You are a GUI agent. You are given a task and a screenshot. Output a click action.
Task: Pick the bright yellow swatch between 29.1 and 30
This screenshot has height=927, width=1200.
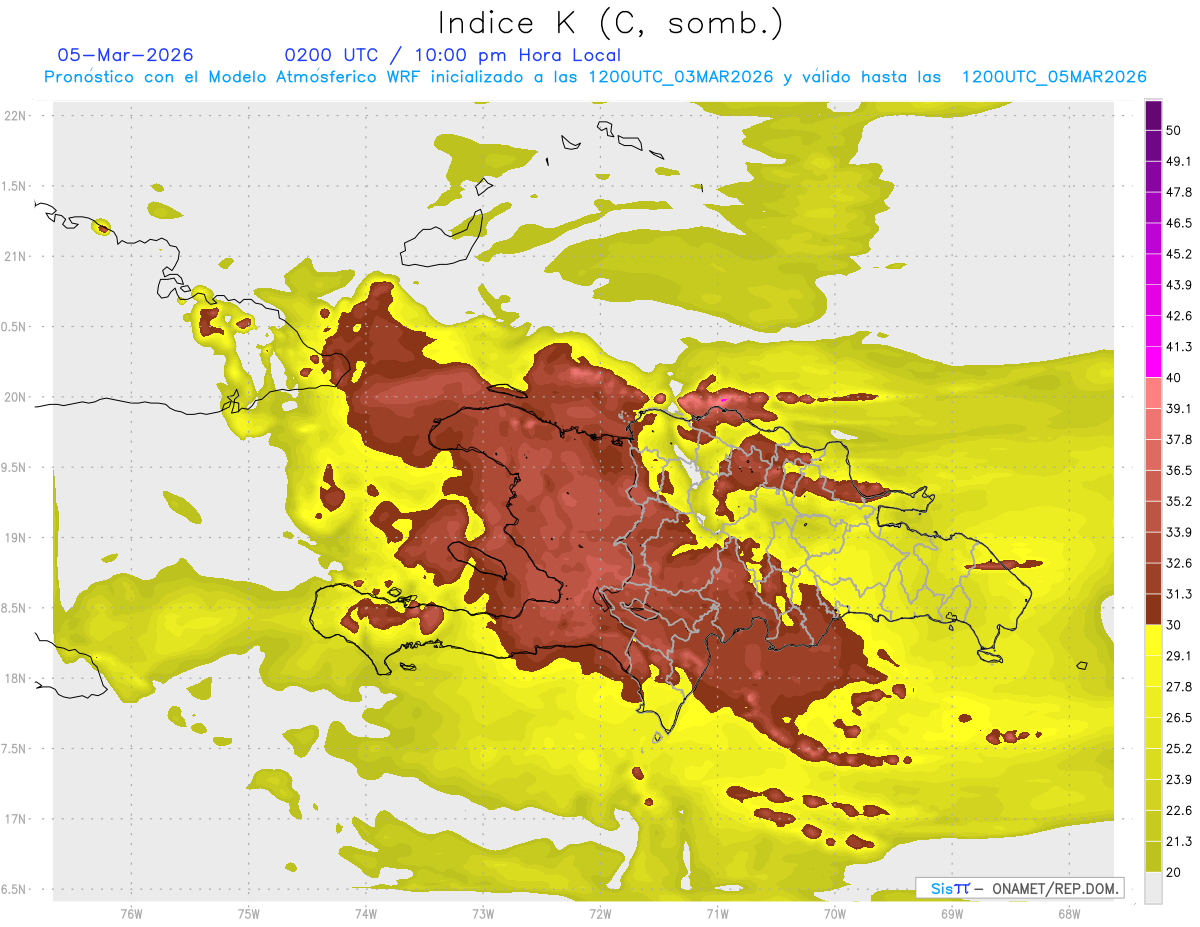coord(1153,640)
